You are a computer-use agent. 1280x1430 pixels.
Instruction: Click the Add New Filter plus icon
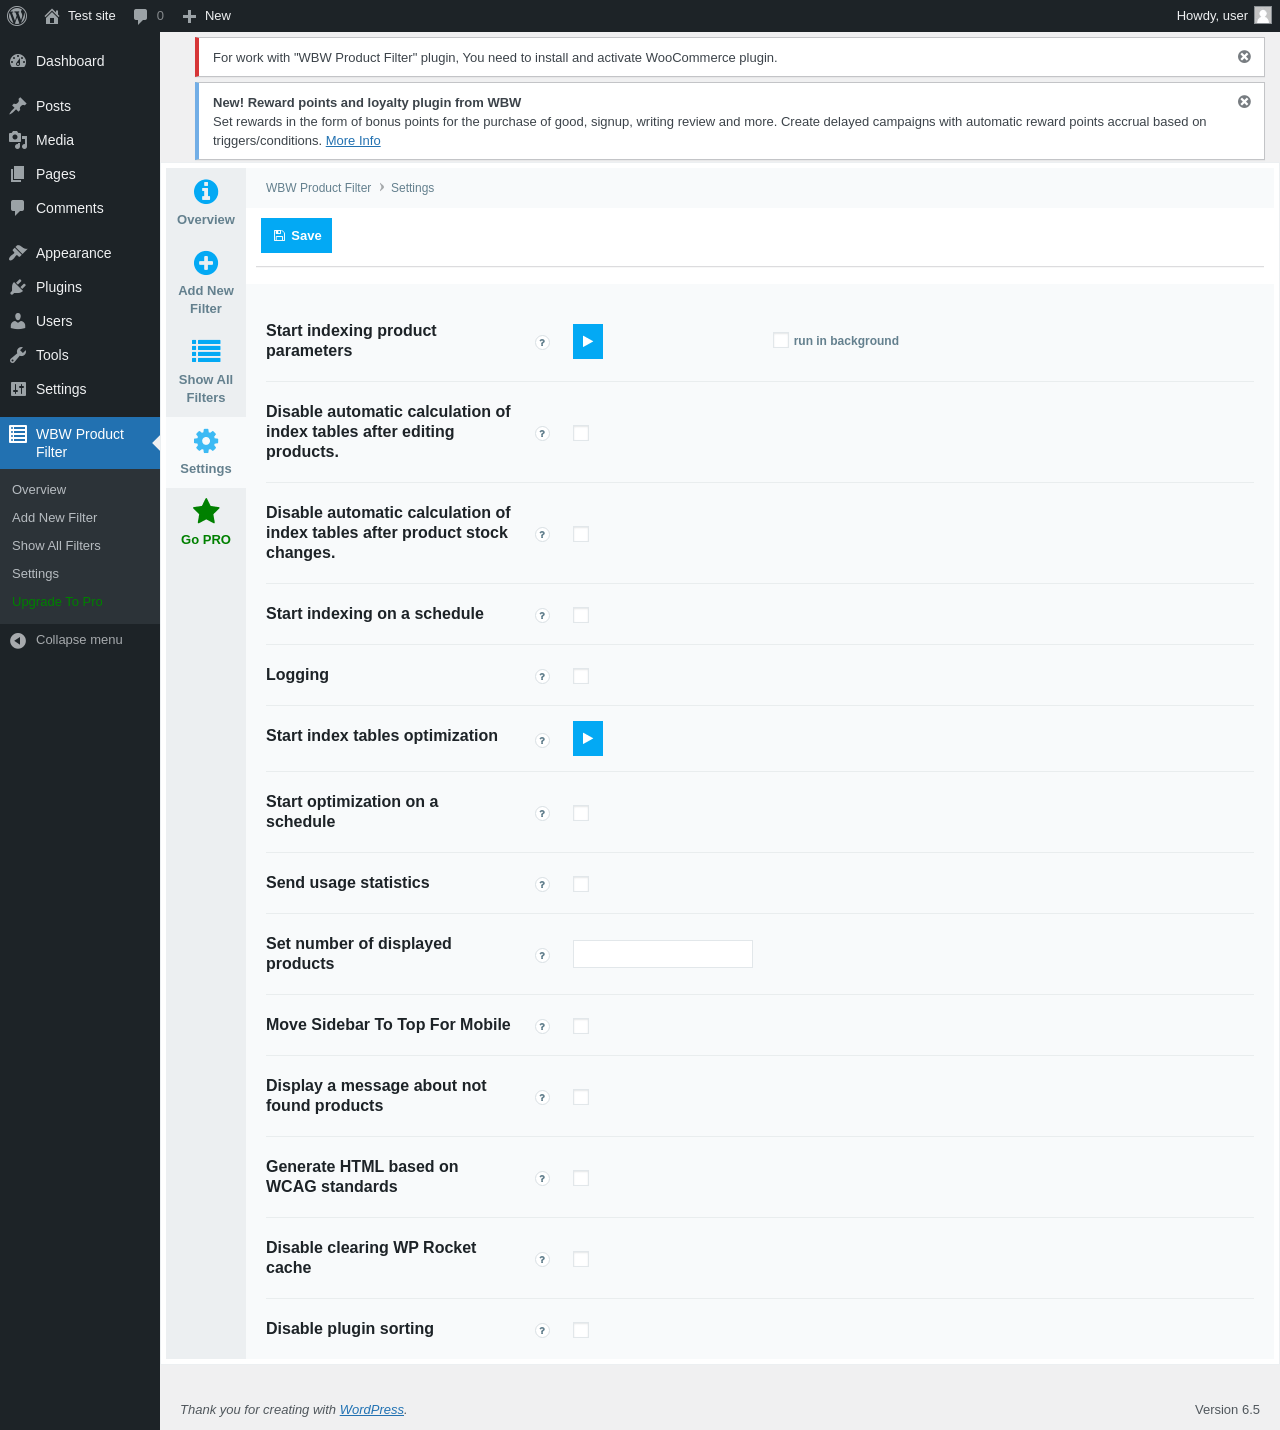click(x=206, y=263)
